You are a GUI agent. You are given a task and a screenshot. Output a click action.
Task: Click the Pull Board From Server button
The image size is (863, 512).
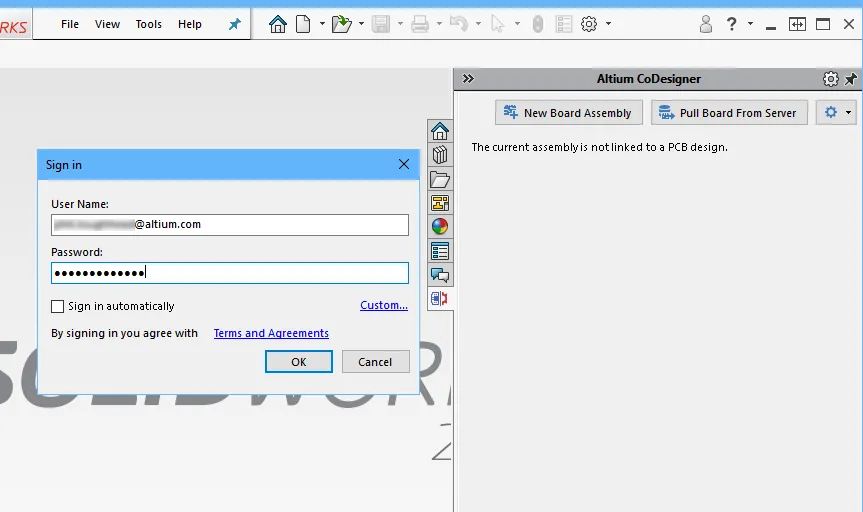click(x=729, y=112)
